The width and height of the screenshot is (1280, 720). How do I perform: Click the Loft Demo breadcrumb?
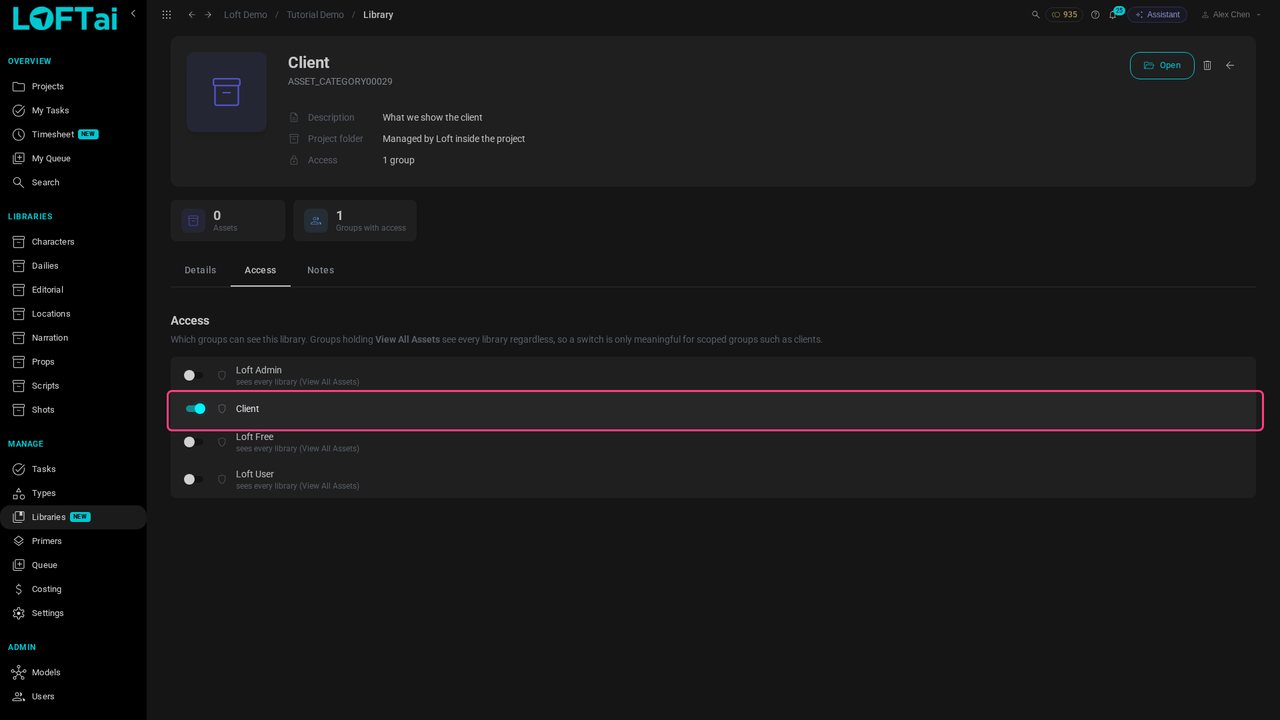tap(245, 15)
